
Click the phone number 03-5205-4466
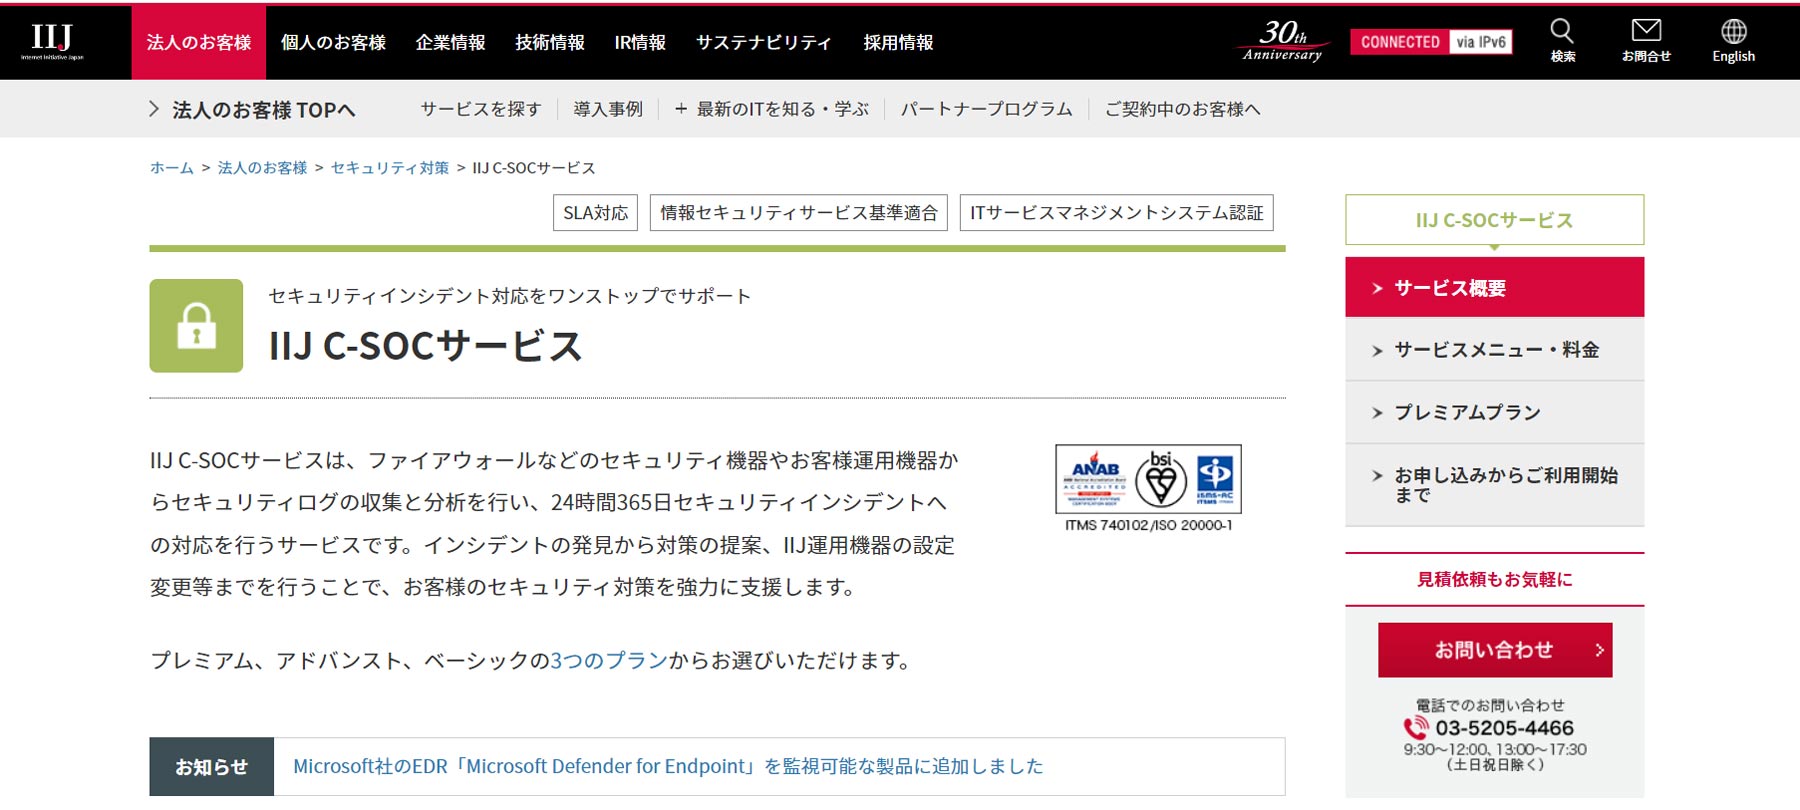click(1504, 728)
